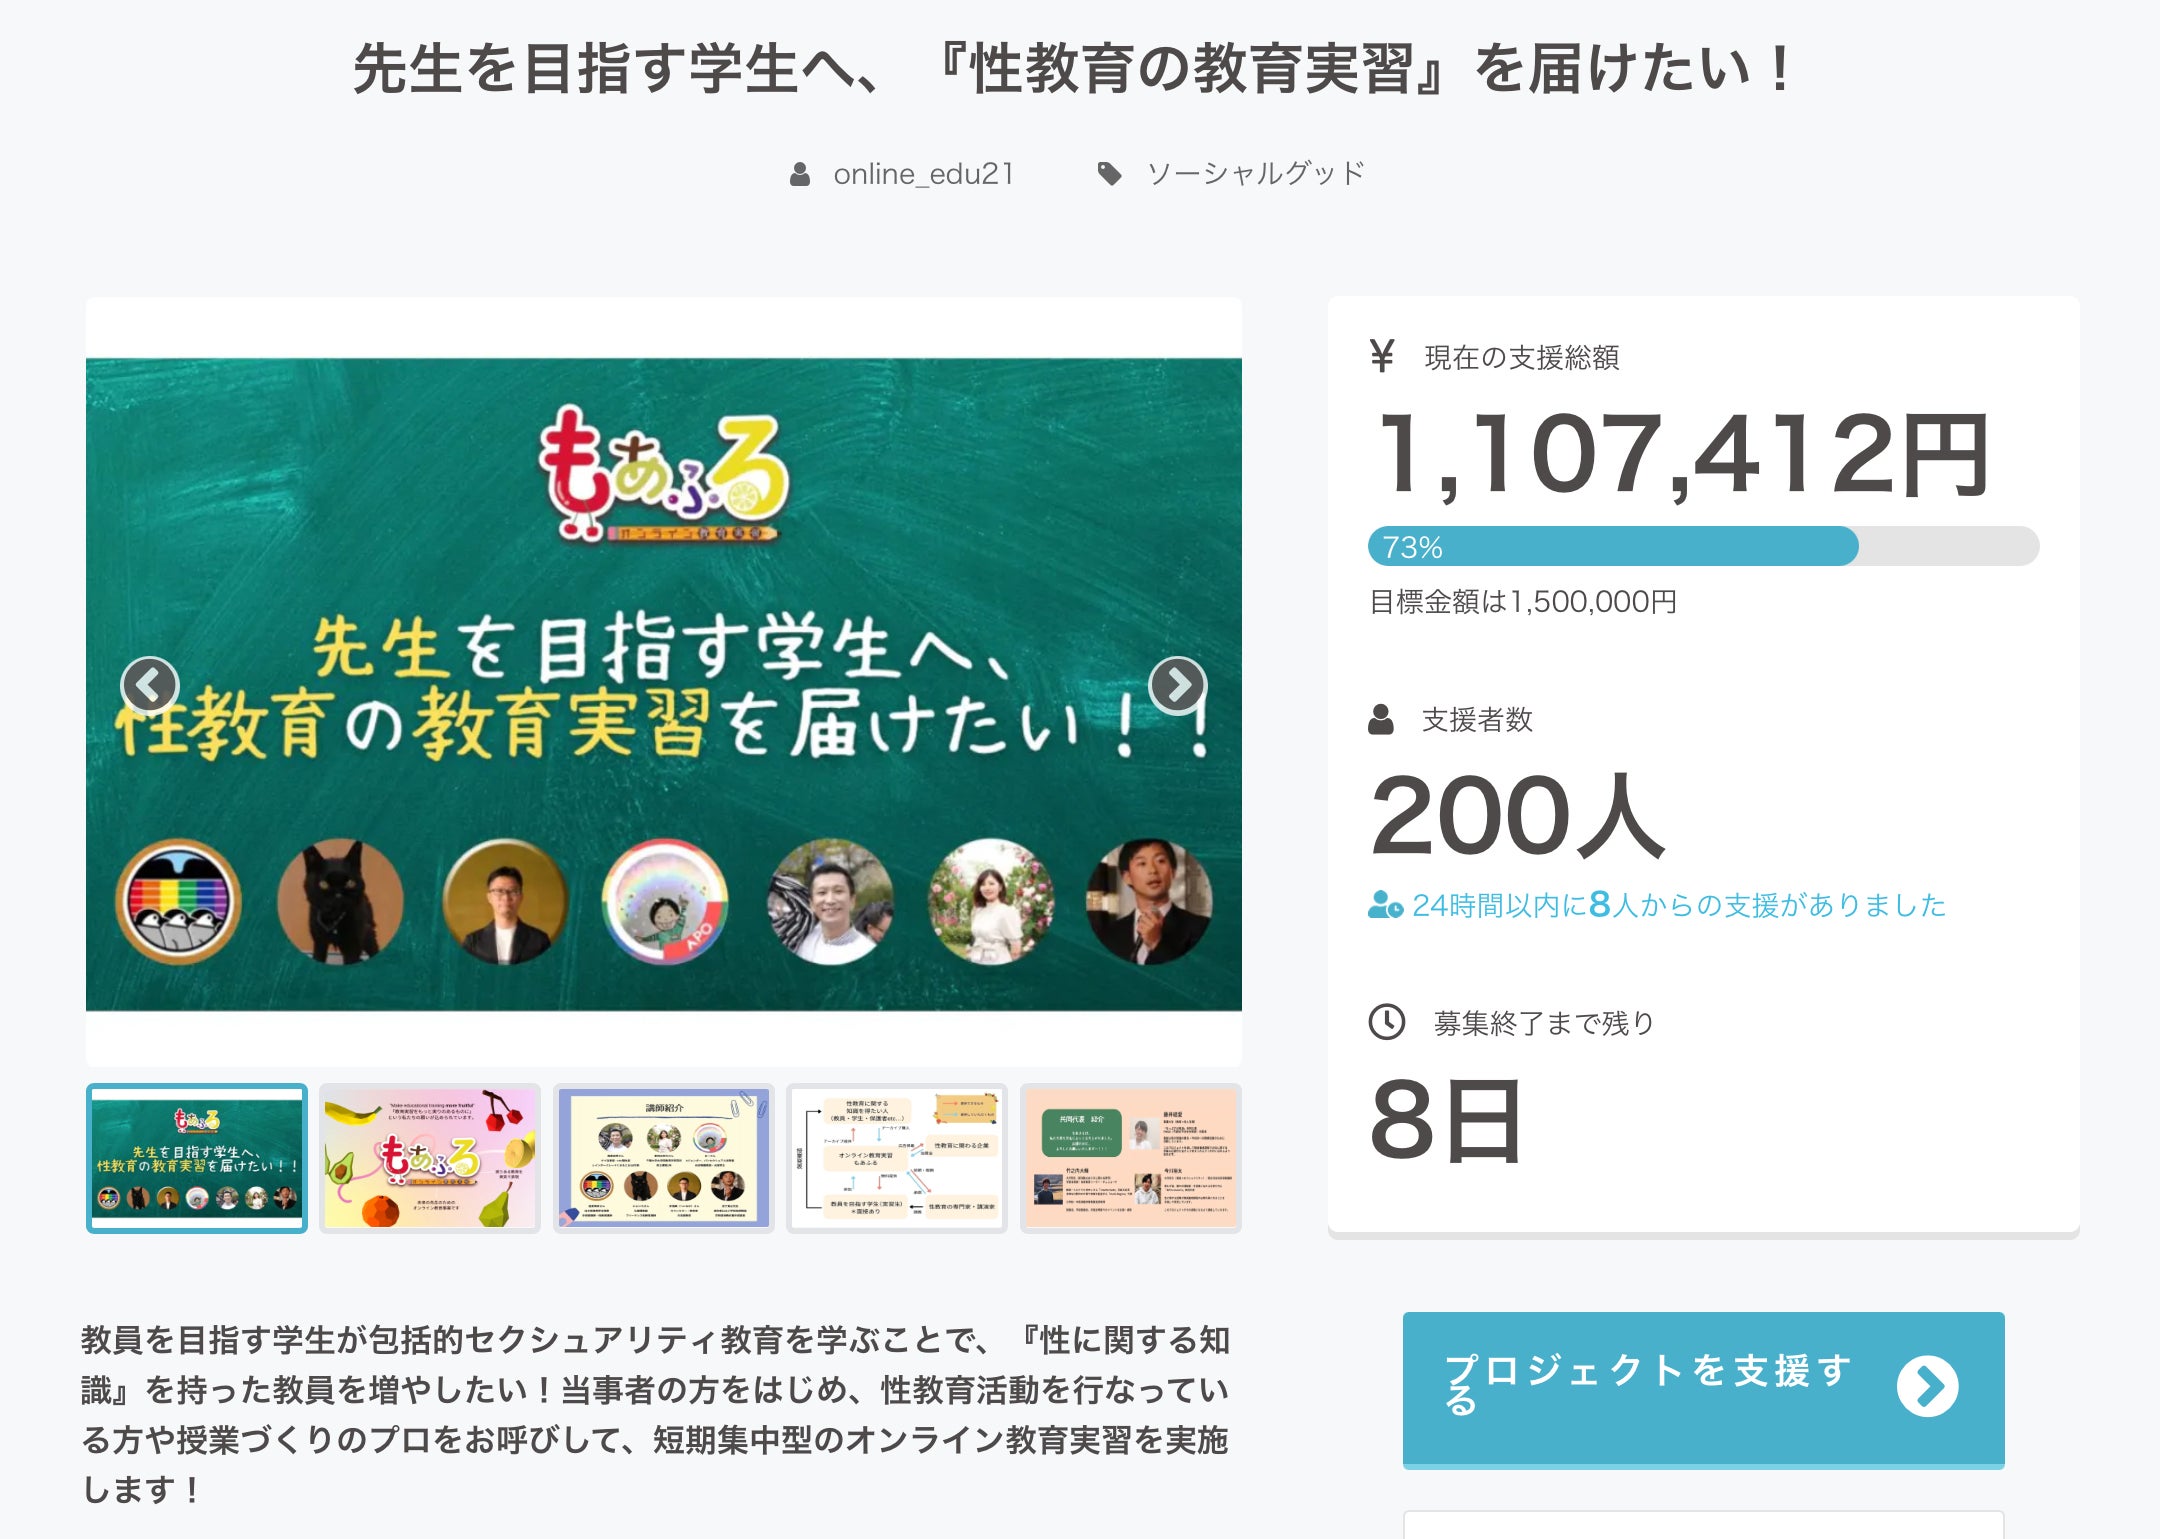The image size is (2160, 1539).
Task: Click the previous slide arrow on carousel
Action: pos(150,685)
